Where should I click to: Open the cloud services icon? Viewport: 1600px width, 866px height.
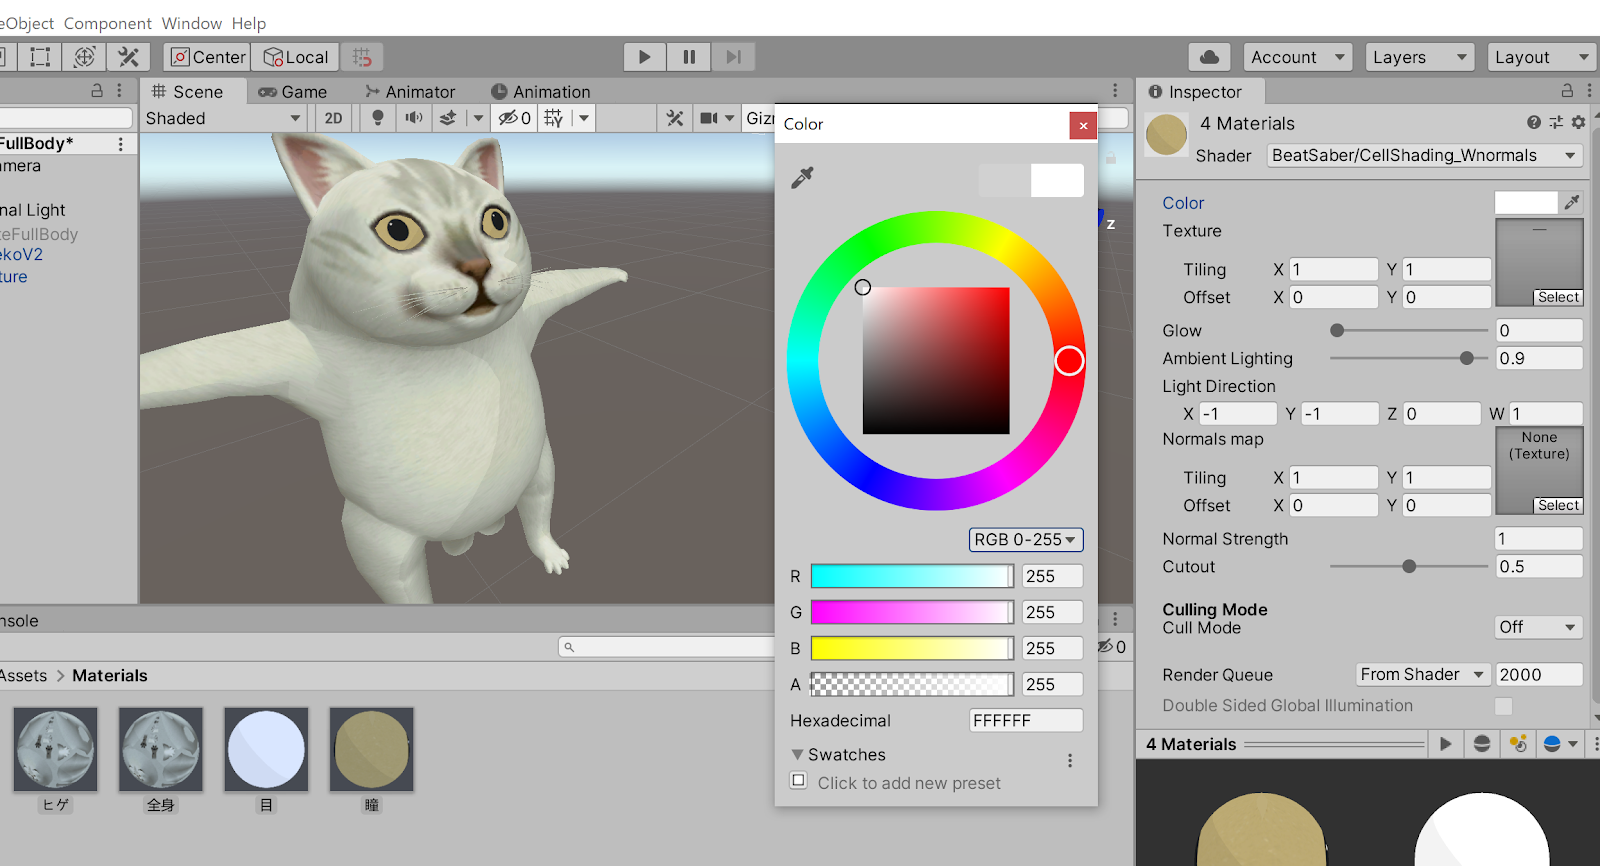click(1209, 57)
